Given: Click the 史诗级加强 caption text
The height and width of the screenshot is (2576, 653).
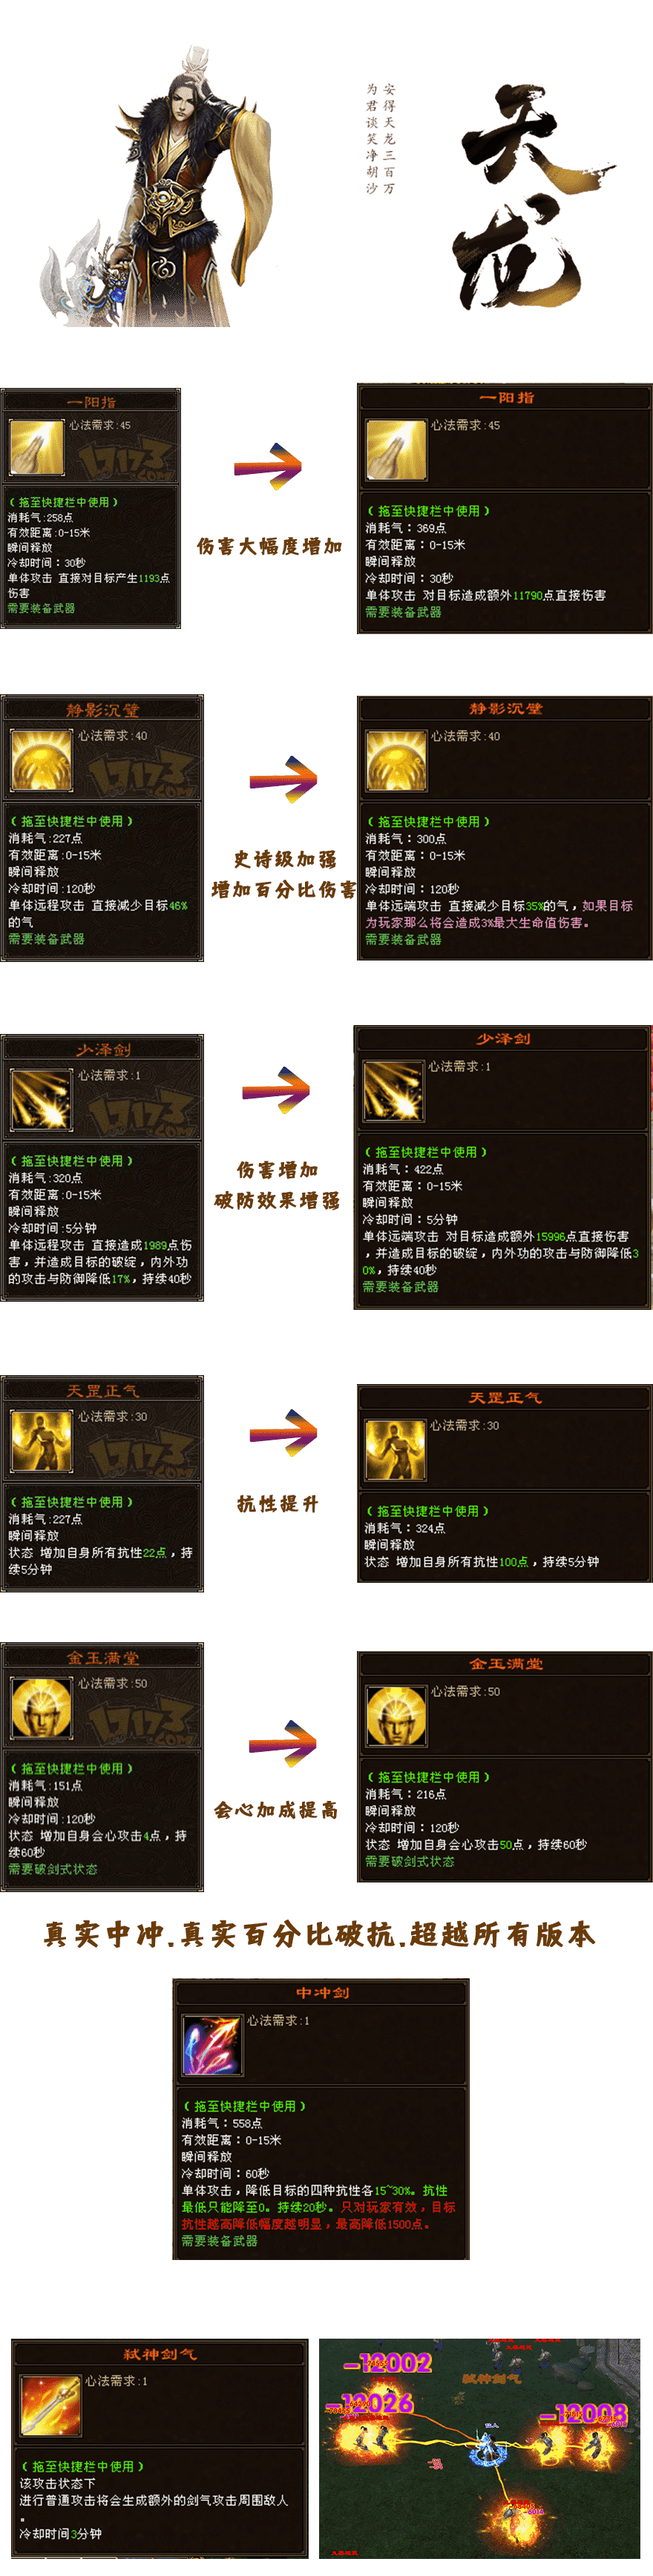Looking at the screenshot, I should click(285, 859).
